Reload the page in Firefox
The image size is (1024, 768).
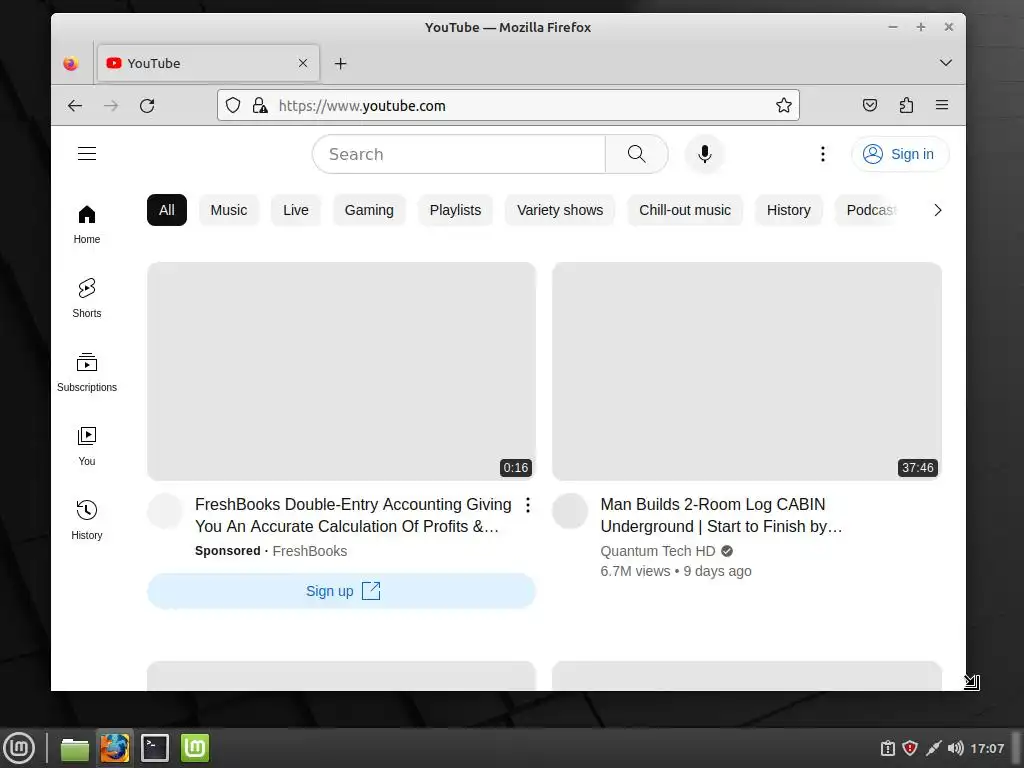coord(147,106)
